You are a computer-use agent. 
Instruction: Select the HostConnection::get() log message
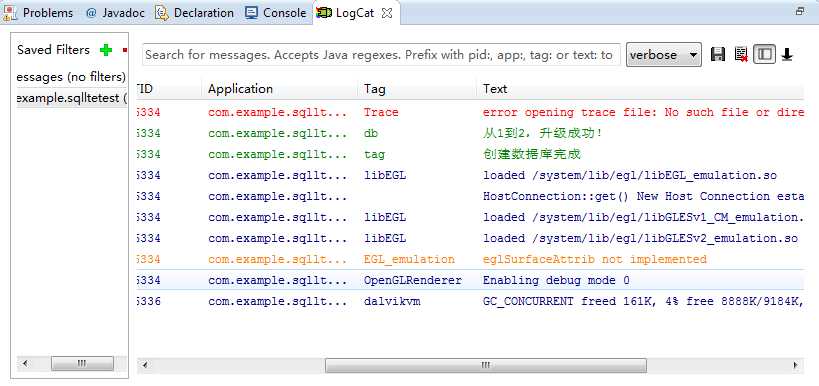pos(470,196)
